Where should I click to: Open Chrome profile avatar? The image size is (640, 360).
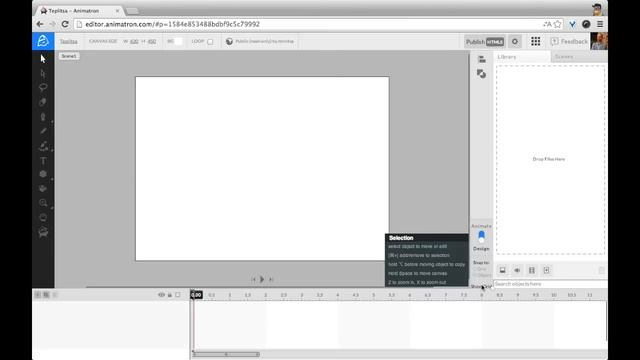(x=597, y=9)
